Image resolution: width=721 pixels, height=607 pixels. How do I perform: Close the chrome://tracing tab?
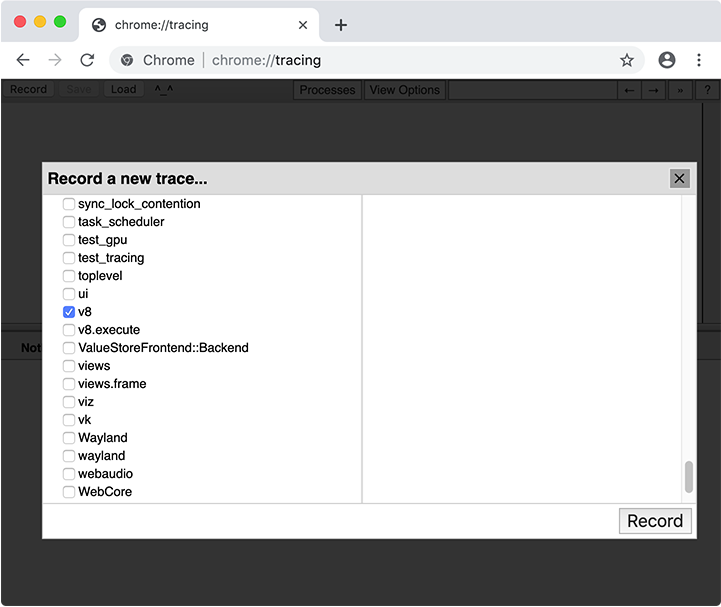click(303, 25)
